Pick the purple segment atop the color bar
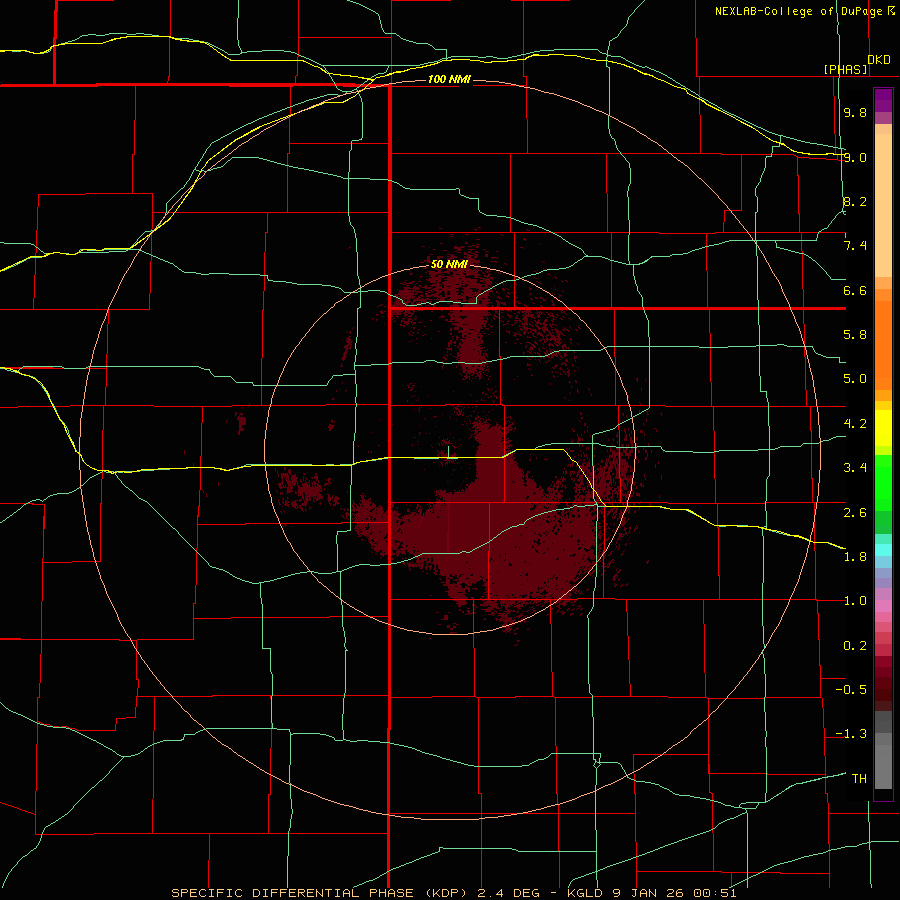The width and height of the screenshot is (900, 900). [883, 100]
